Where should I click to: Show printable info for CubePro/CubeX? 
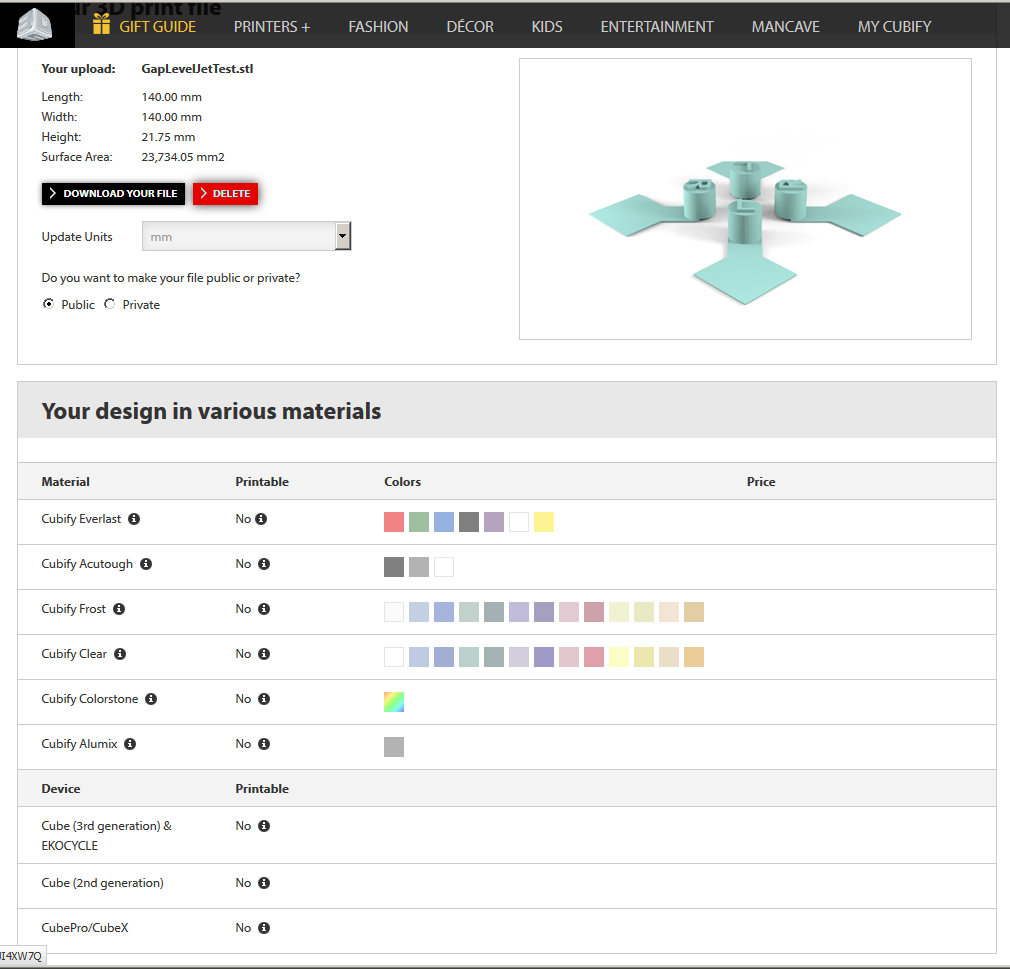click(x=264, y=928)
